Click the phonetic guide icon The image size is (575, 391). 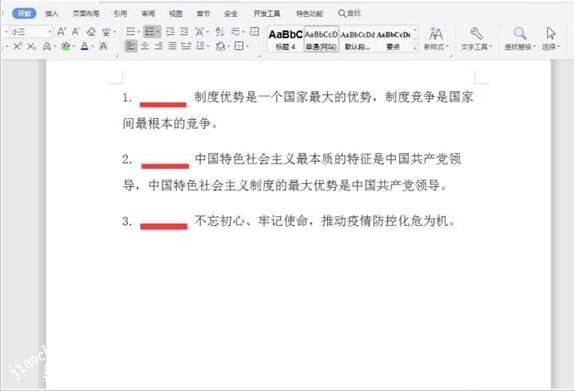(x=106, y=32)
